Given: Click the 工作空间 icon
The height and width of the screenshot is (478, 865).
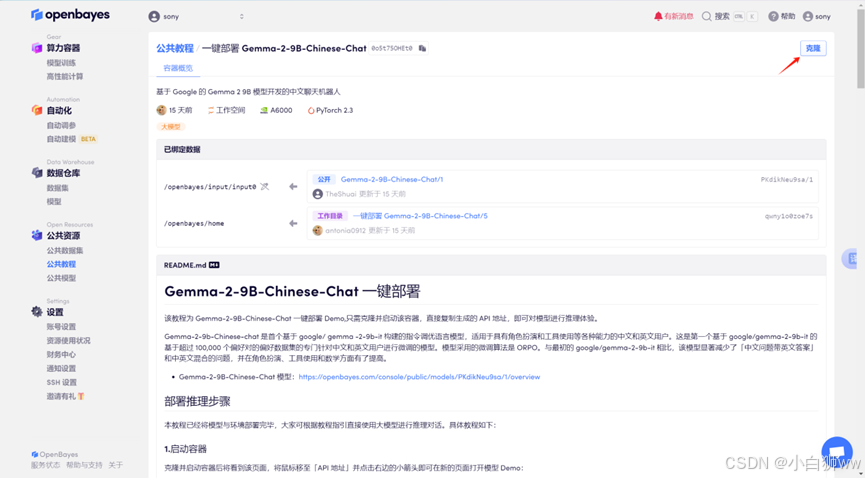Looking at the screenshot, I should click(211, 110).
